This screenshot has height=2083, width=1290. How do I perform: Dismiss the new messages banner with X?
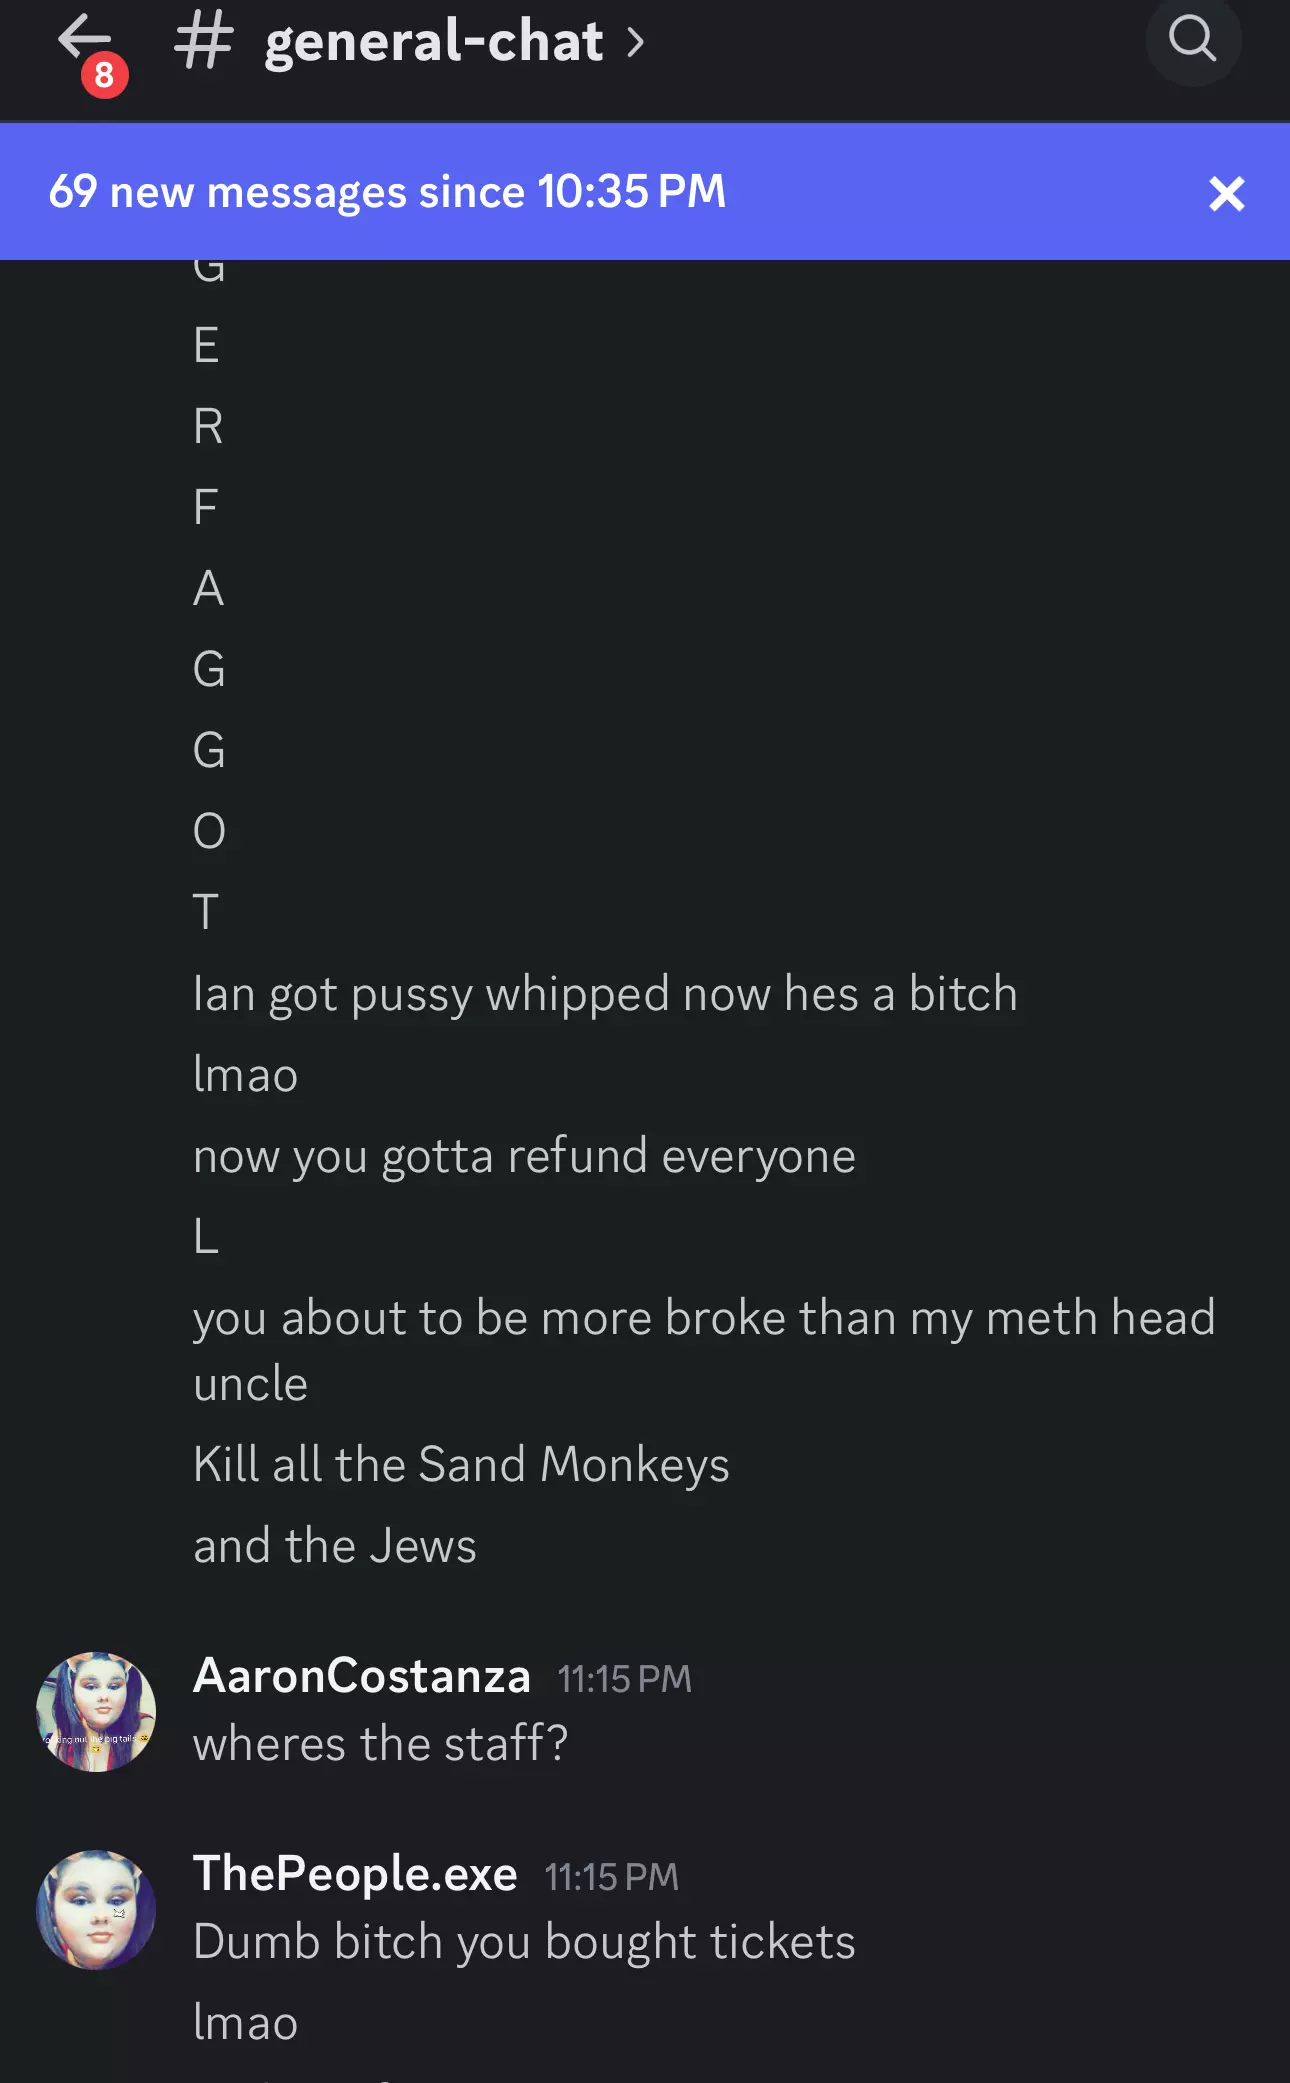[x=1226, y=193]
